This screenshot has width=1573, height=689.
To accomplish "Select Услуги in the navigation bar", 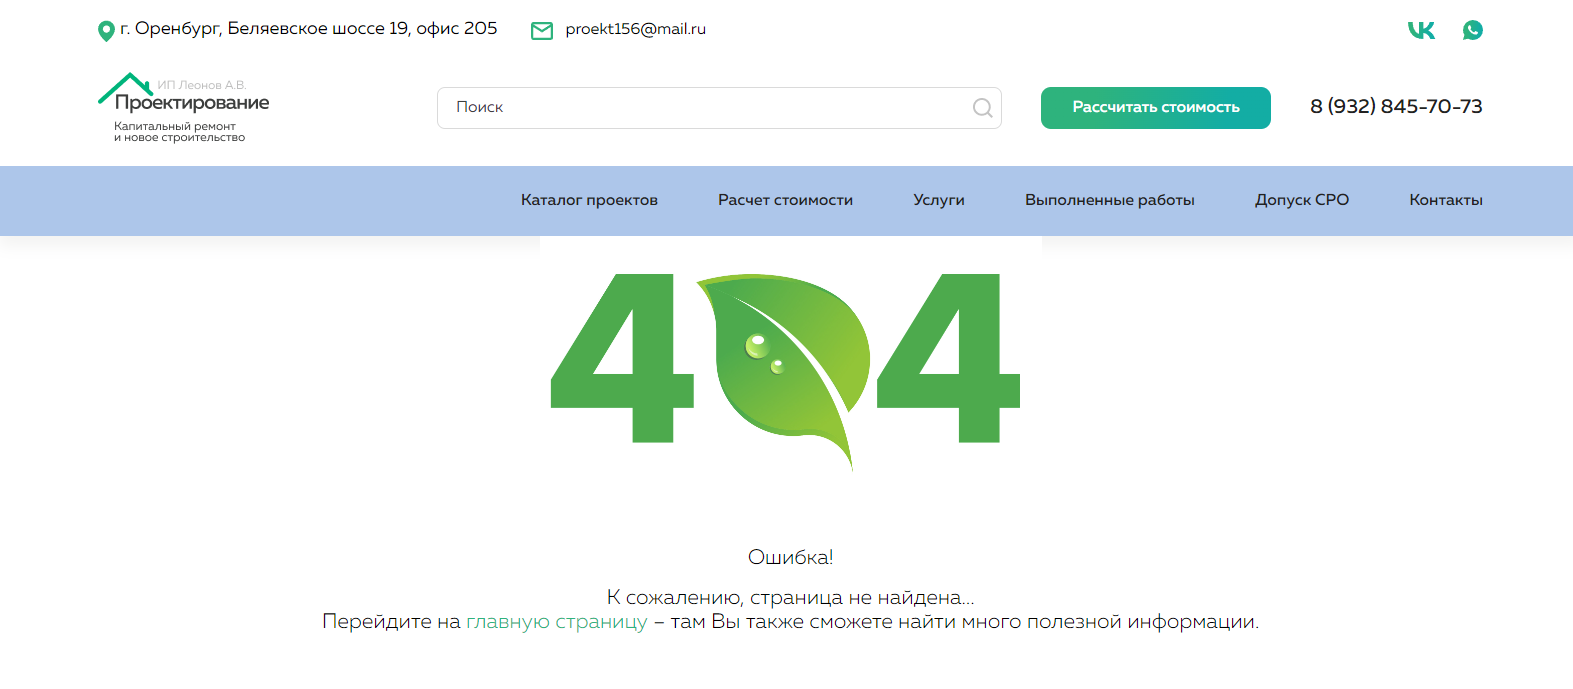I will tap(938, 200).
